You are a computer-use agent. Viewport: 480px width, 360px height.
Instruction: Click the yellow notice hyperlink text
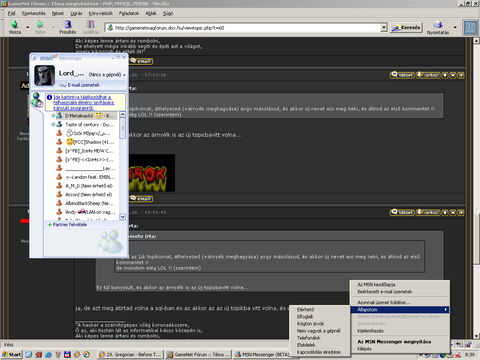pos(84,103)
